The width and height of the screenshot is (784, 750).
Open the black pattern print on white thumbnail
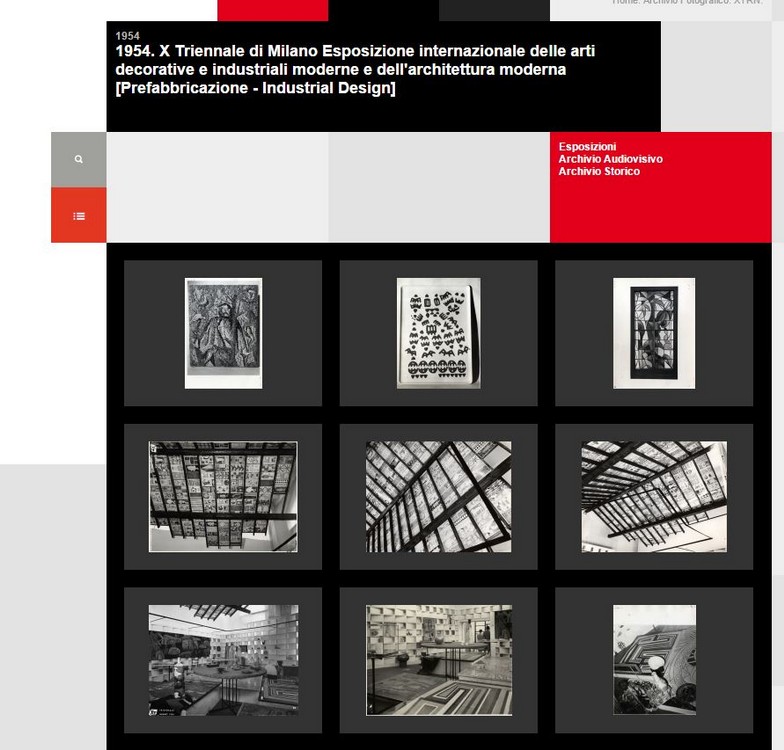438,334
